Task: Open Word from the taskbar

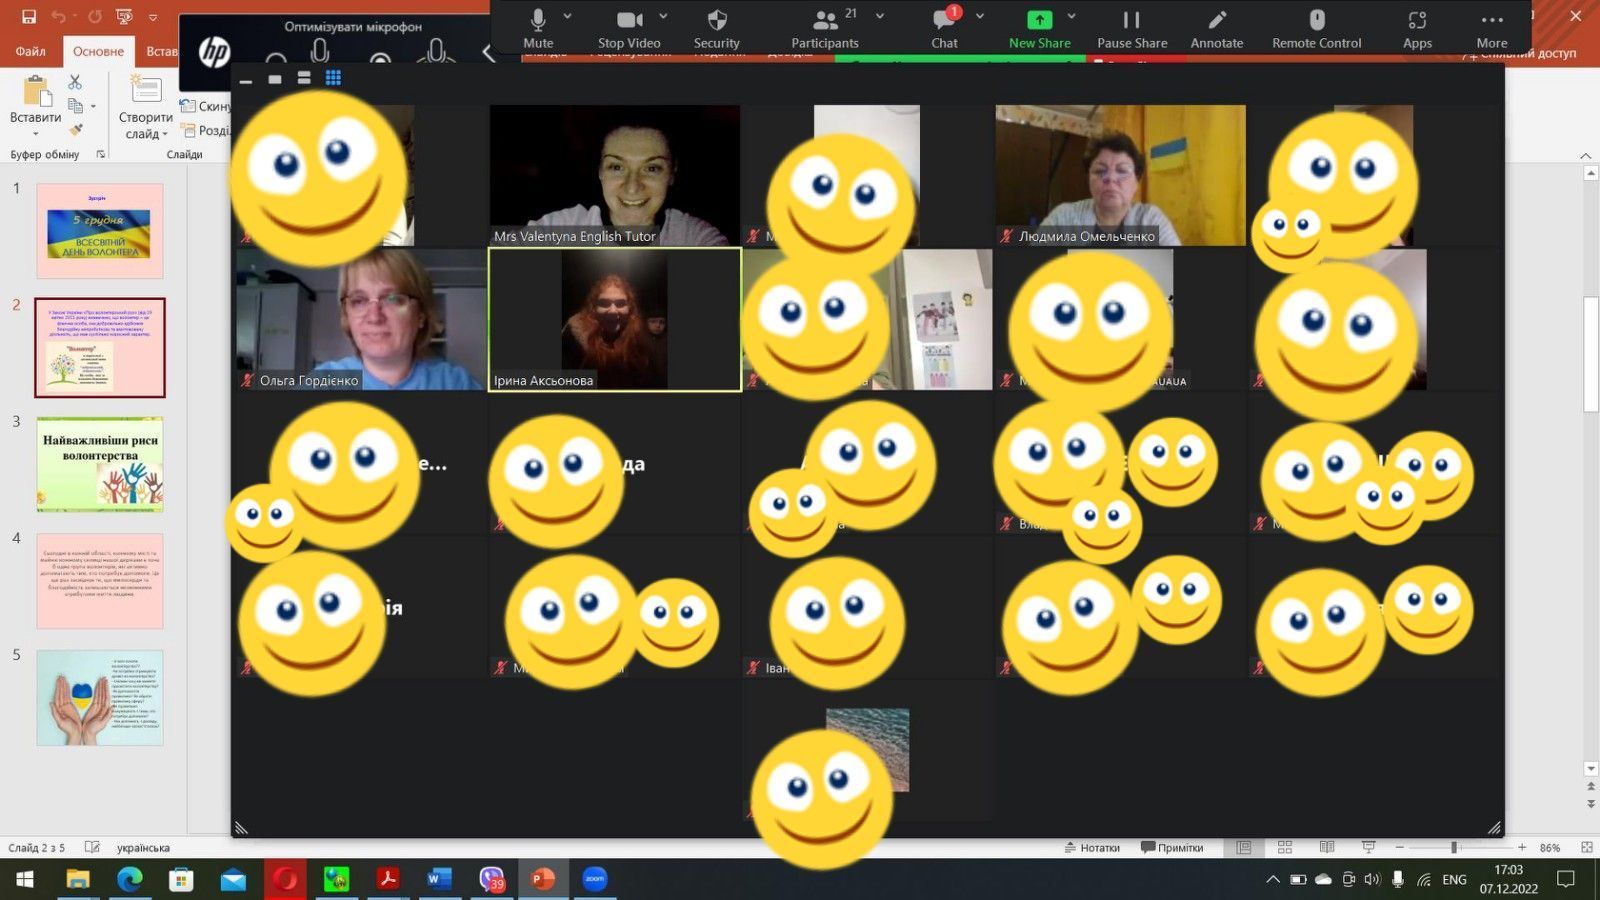Action: coord(438,879)
